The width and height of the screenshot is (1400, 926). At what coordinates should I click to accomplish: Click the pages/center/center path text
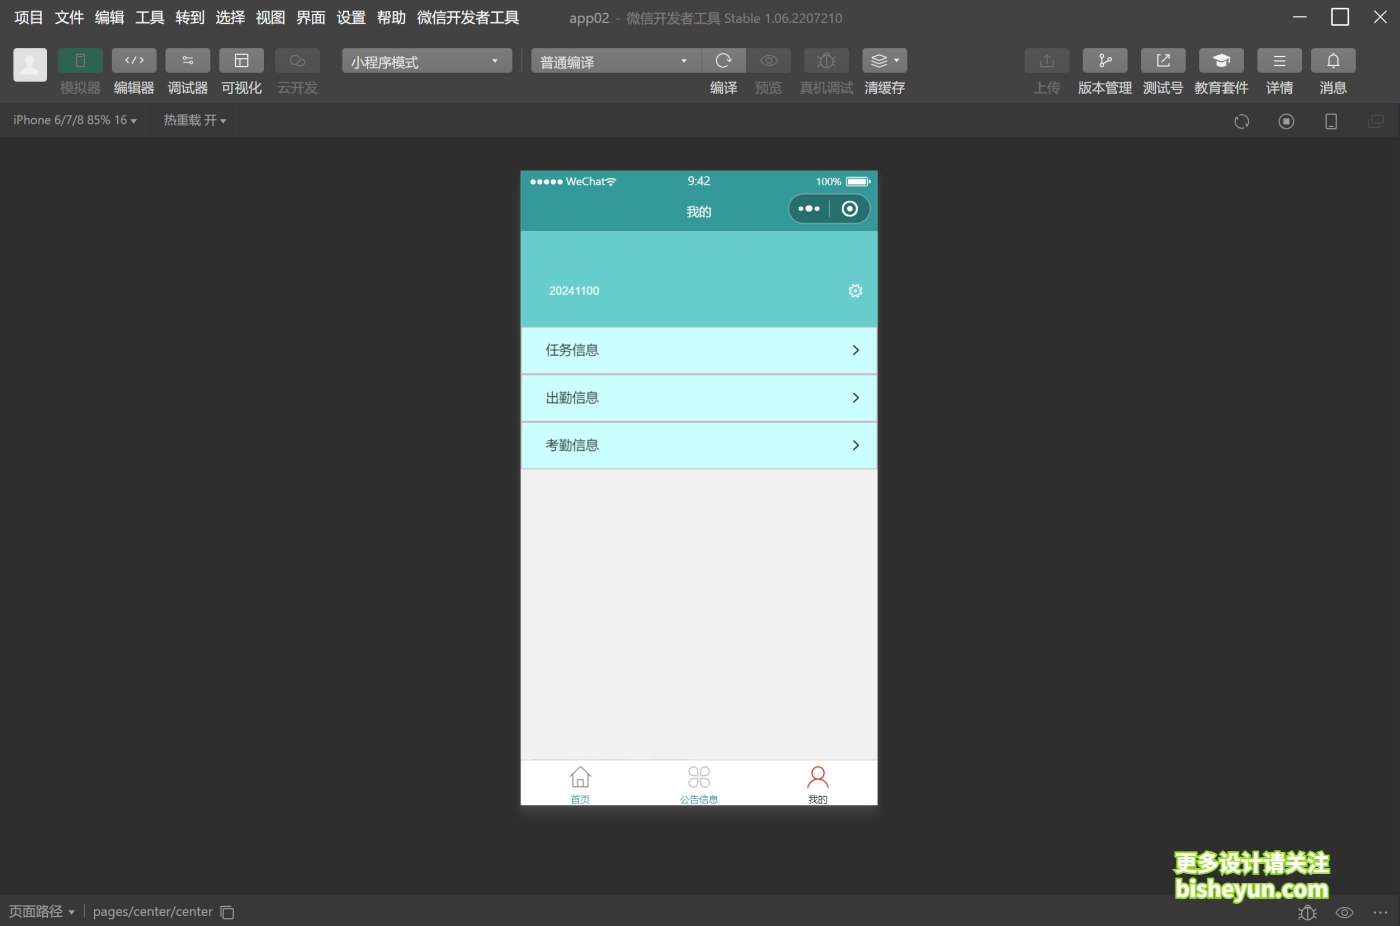click(x=153, y=912)
